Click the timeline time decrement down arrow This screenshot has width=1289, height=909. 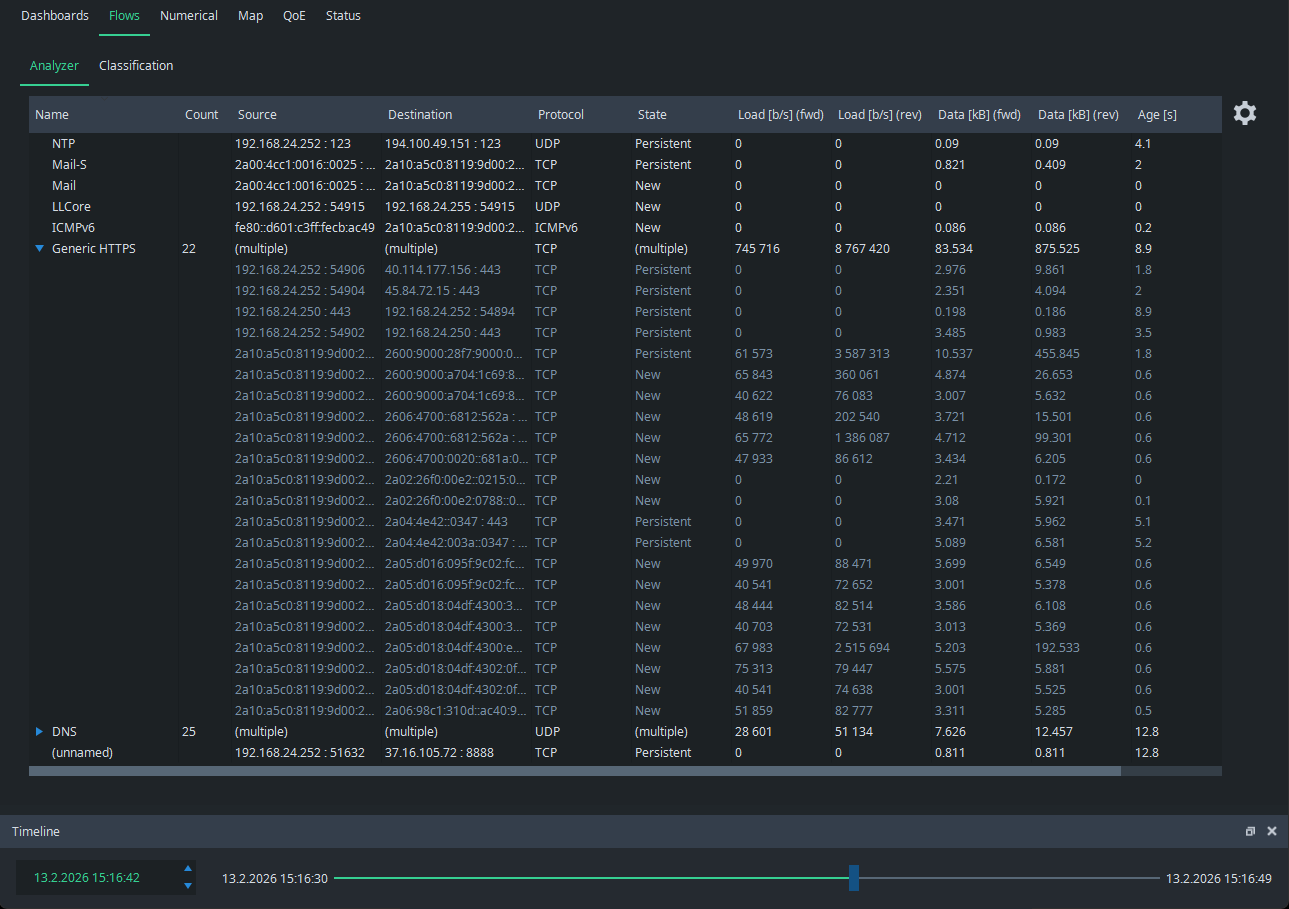[187, 886]
